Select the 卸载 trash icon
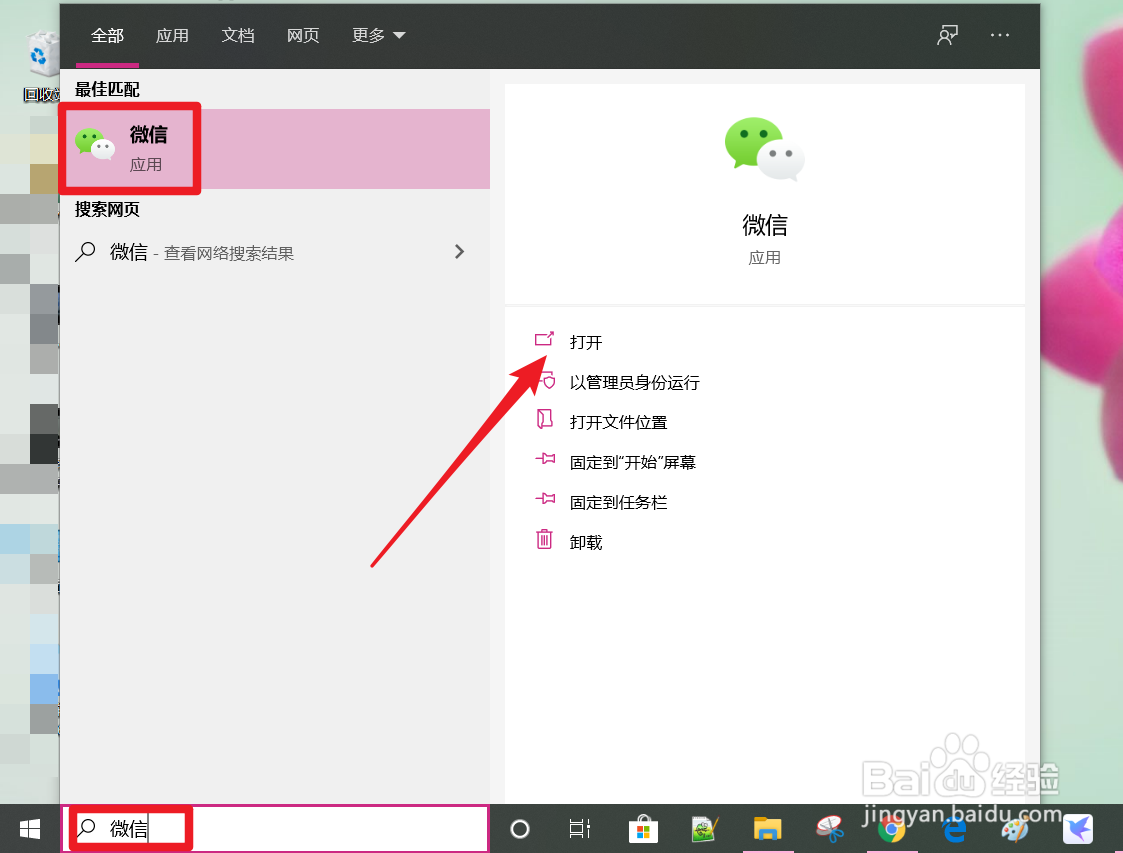The image size is (1123, 853). (544, 539)
